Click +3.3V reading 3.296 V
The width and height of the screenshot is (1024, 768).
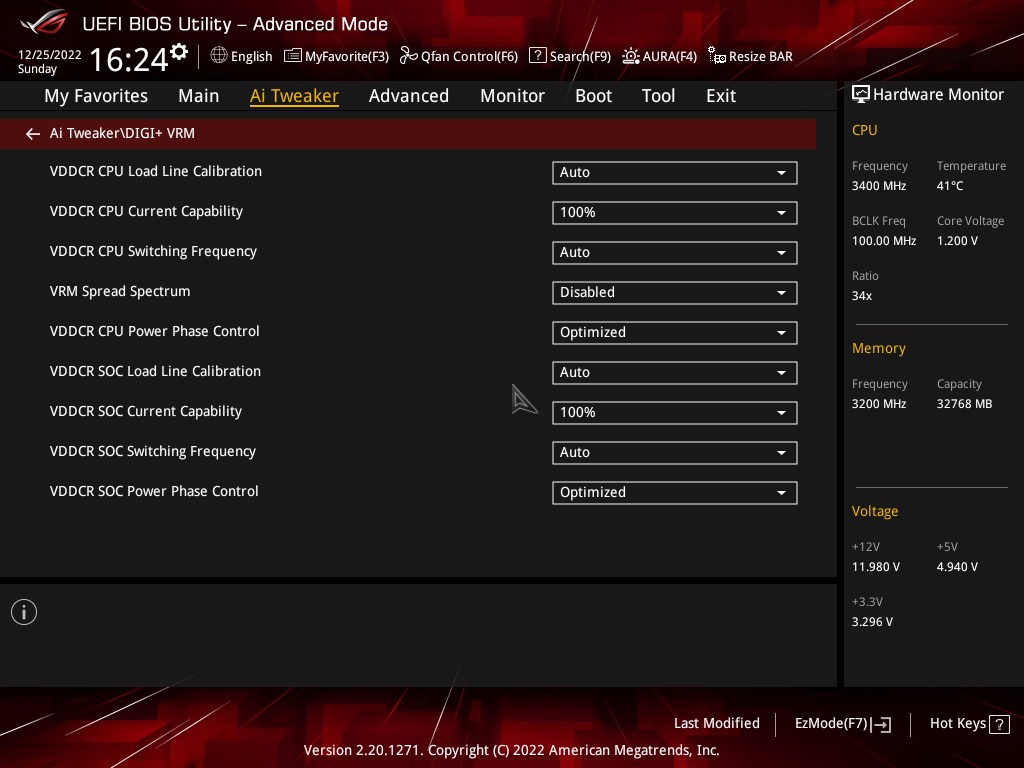tap(872, 622)
